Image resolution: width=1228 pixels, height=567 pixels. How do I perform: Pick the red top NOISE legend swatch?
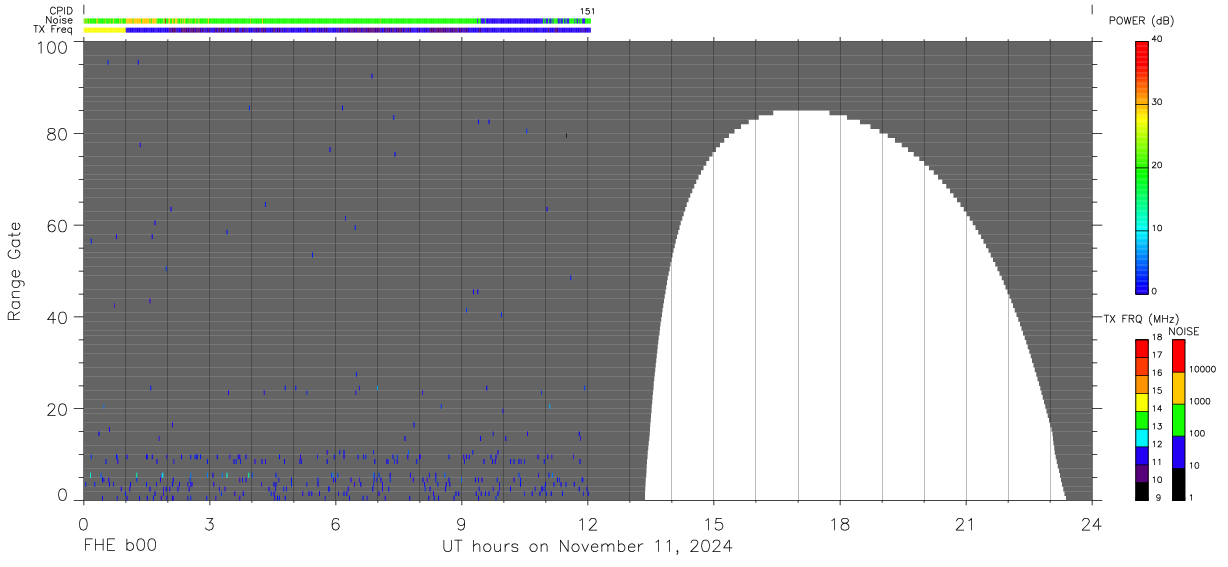(1178, 356)
